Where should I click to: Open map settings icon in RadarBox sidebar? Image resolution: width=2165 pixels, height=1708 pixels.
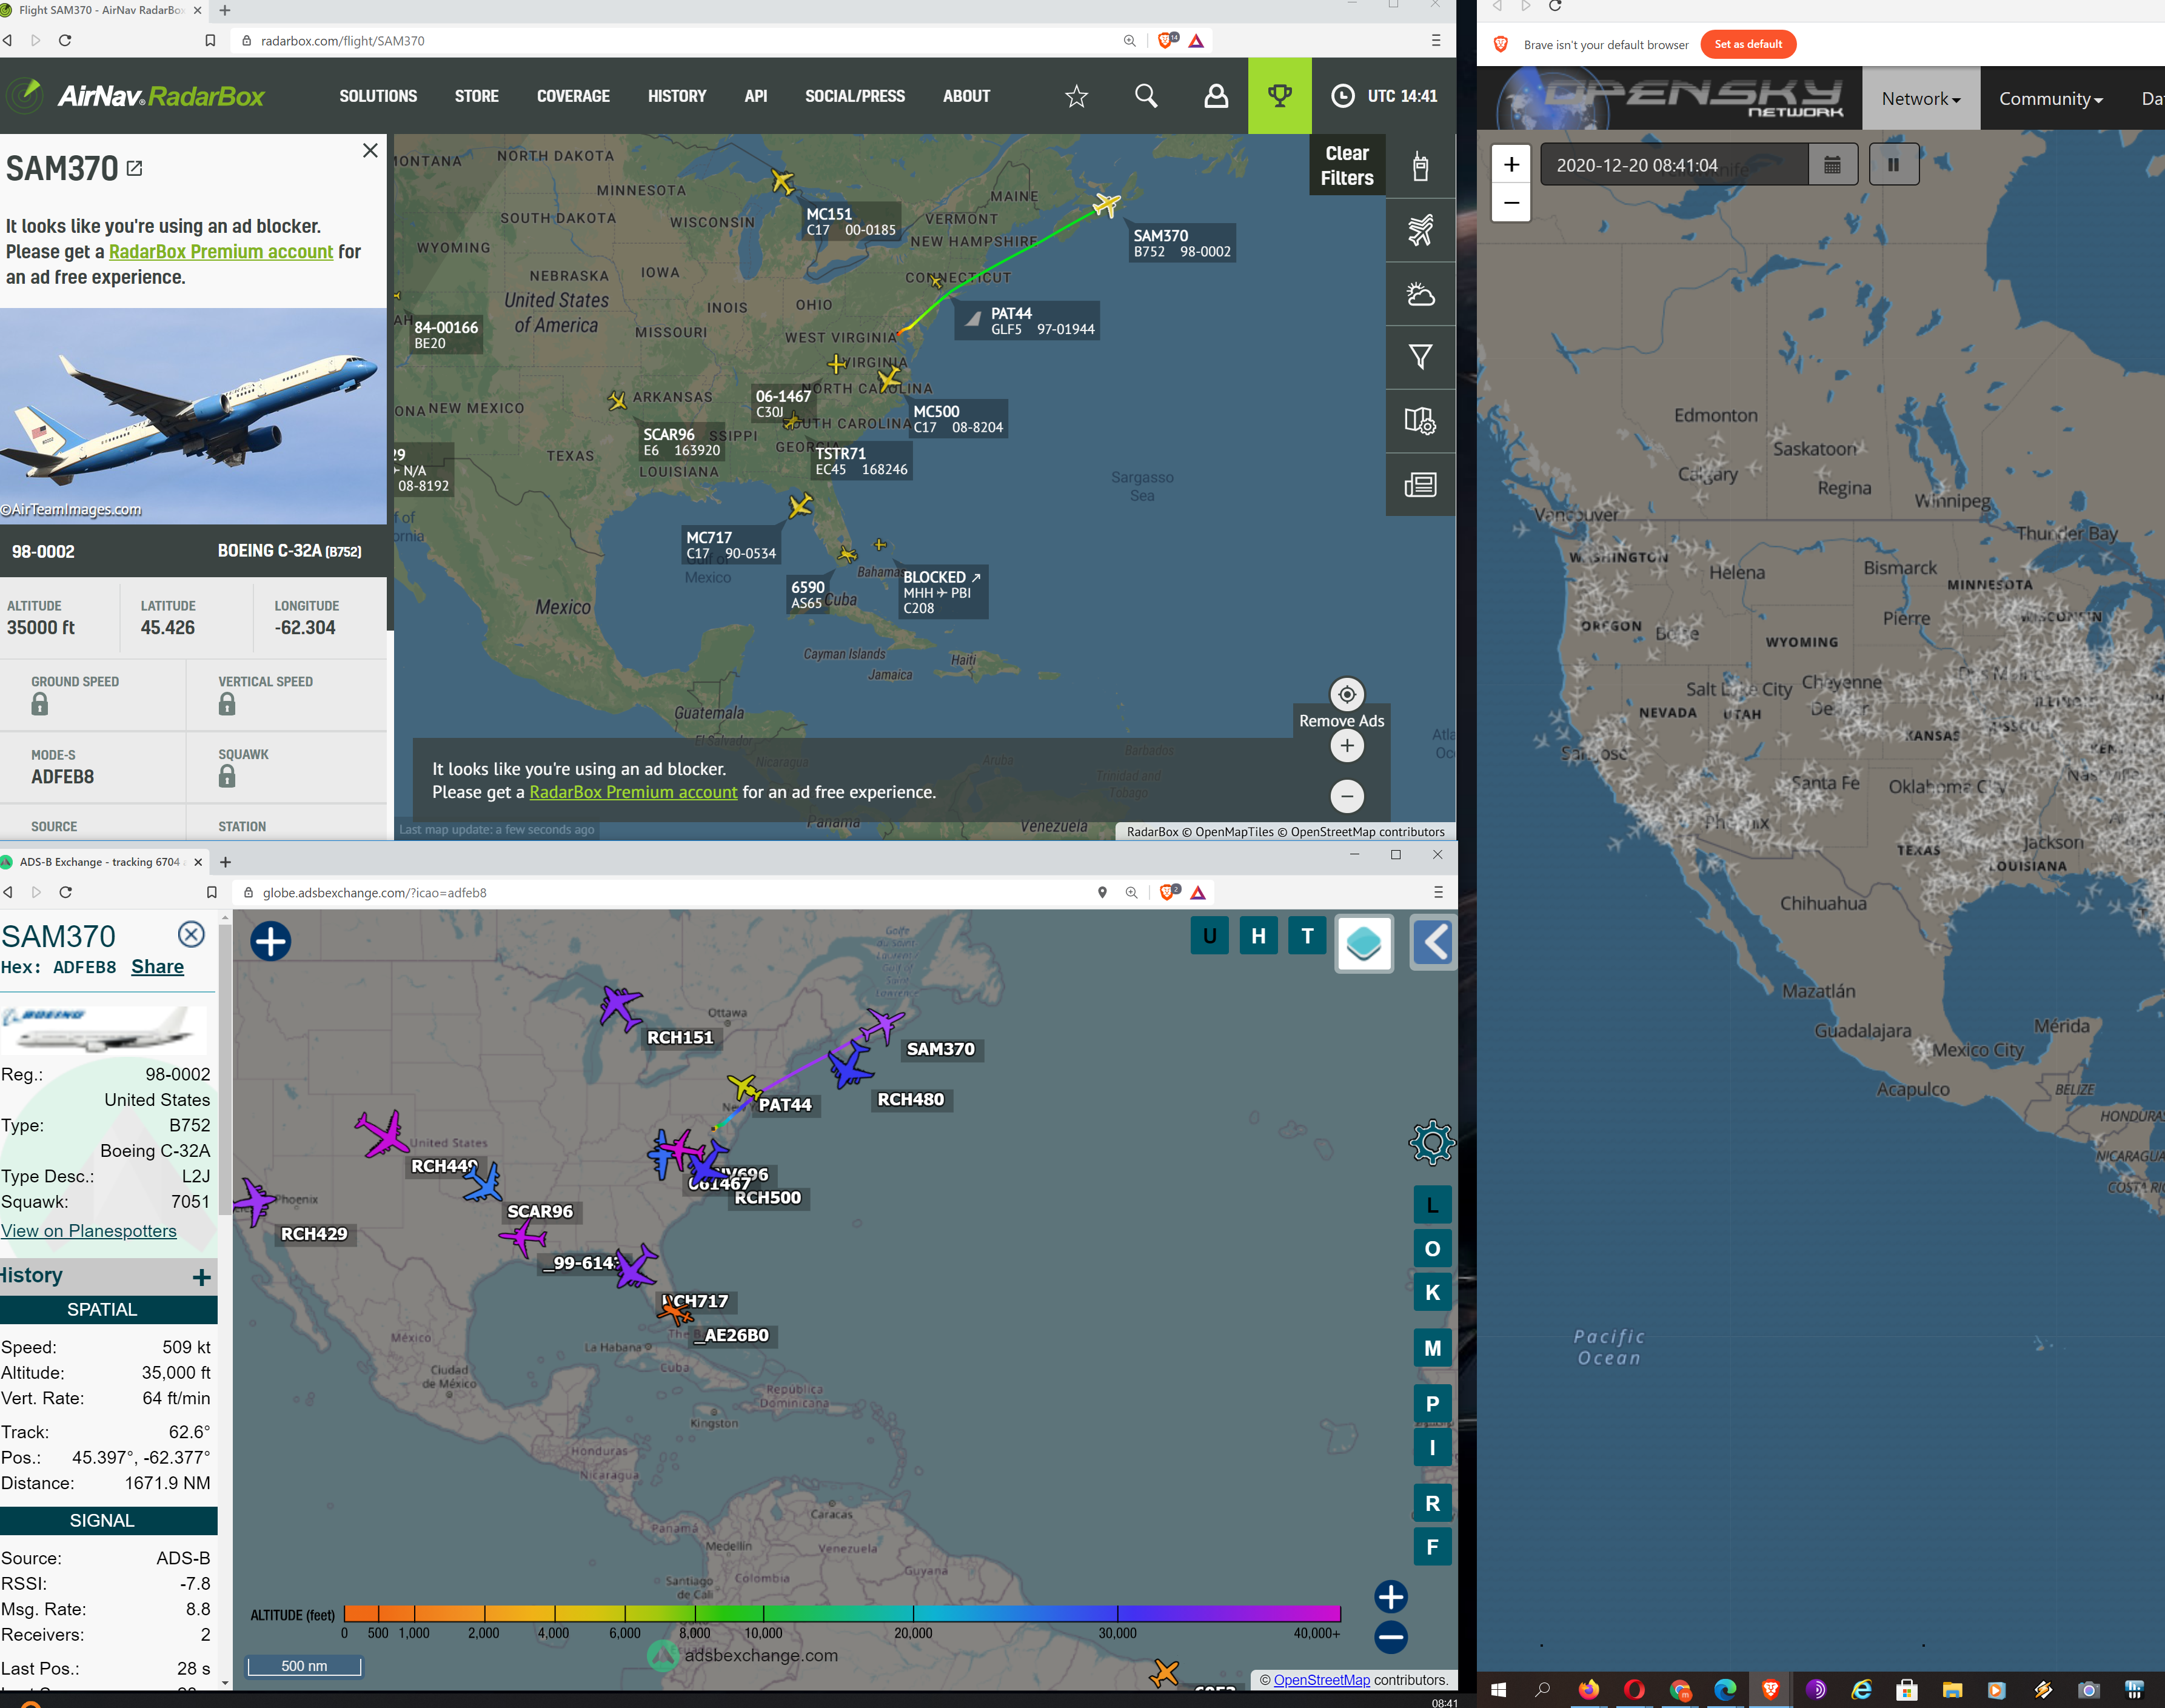(1420, 421)
